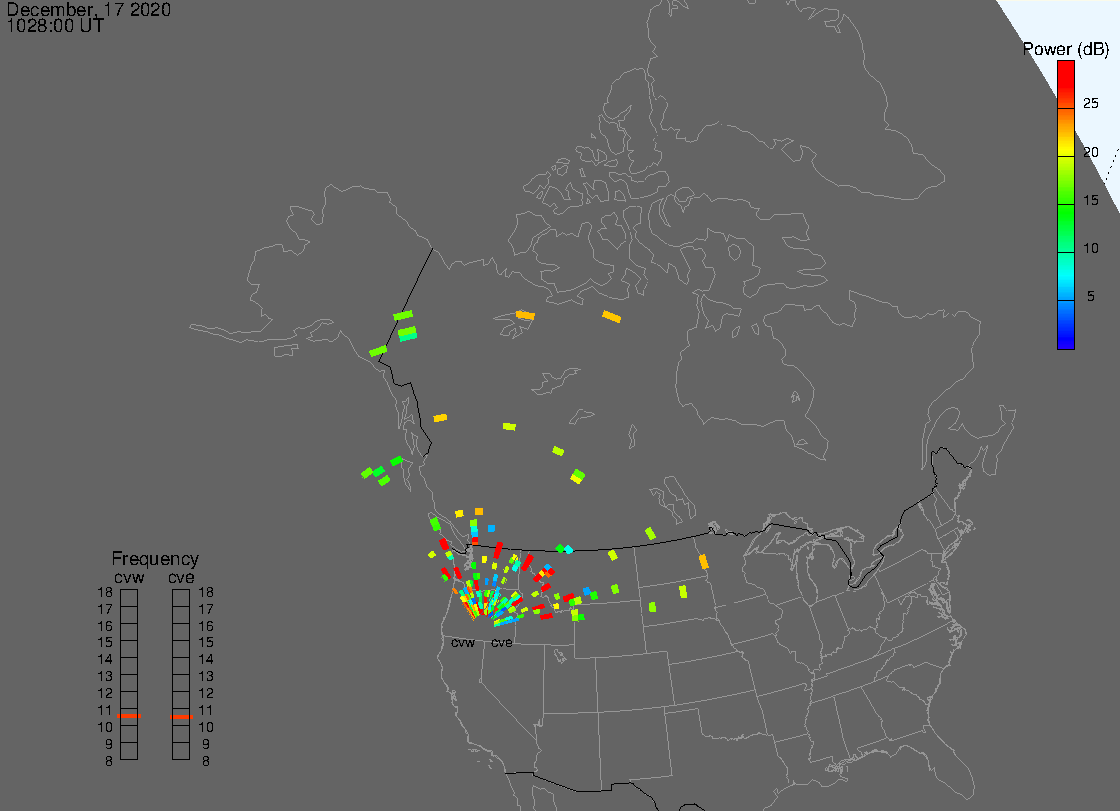
Task: Click the cve heading under Frequency
Action: click(x=181, y=577)
